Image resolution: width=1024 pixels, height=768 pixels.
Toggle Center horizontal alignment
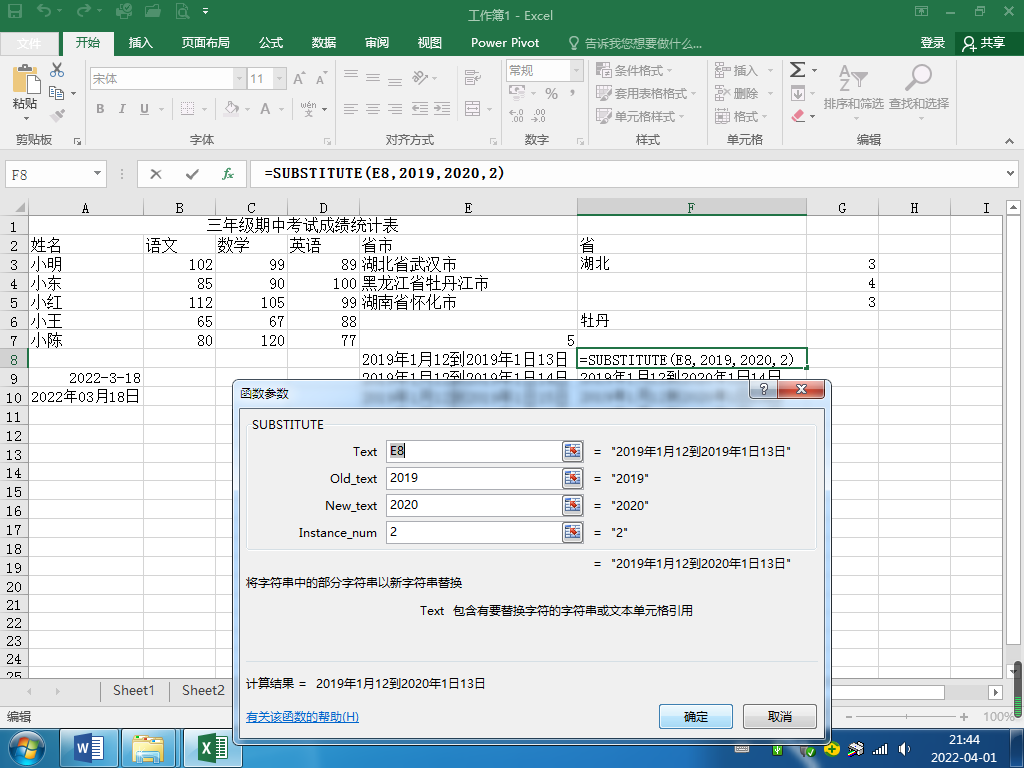click(373, 108)
